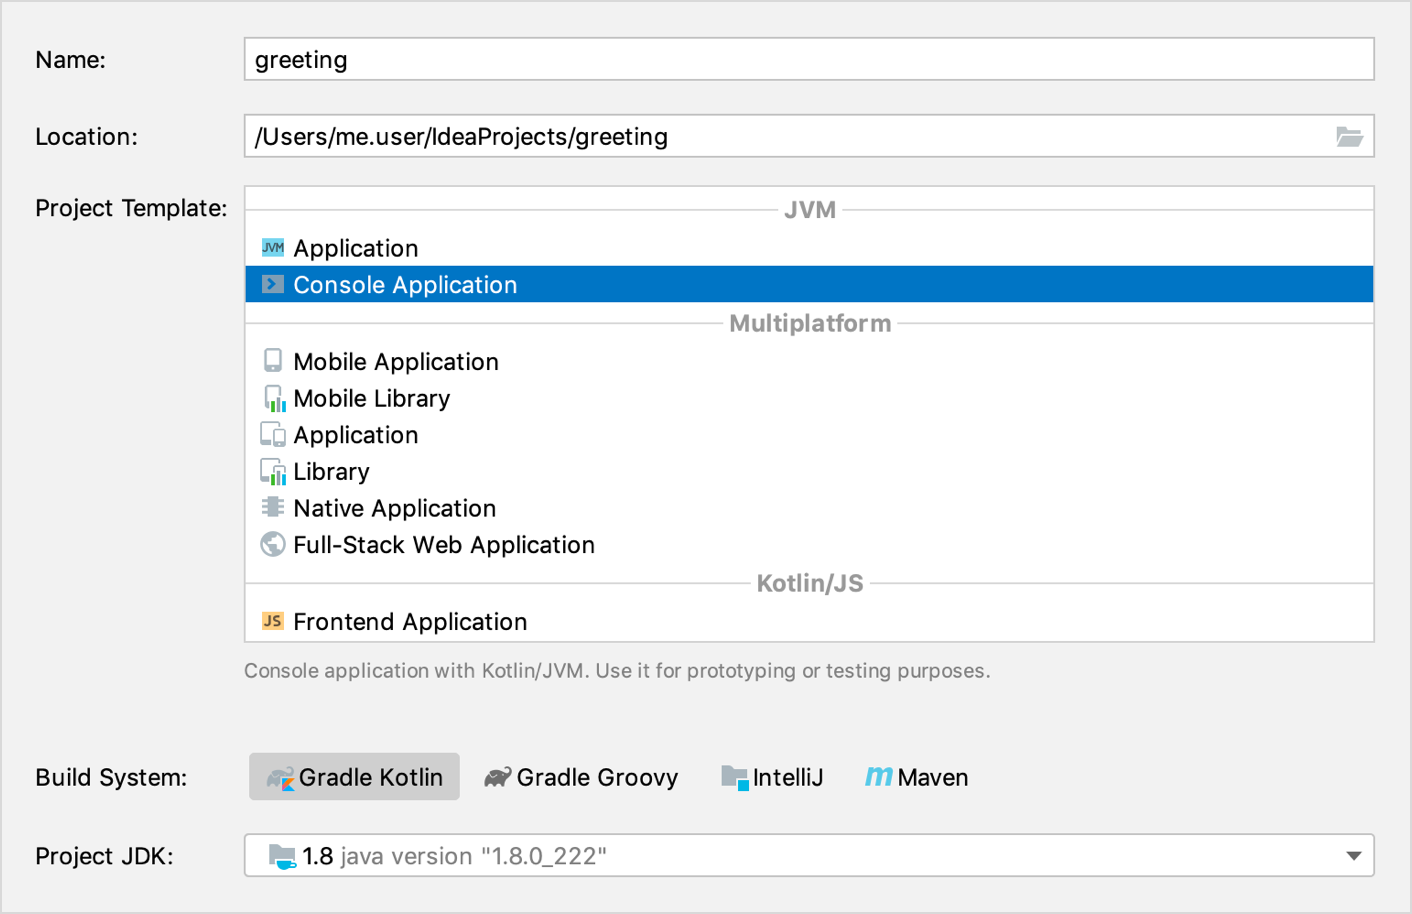The image size is (1412, 914).
Task: Choose IntelliJ as the build system
Action: (x=772, y=777)
